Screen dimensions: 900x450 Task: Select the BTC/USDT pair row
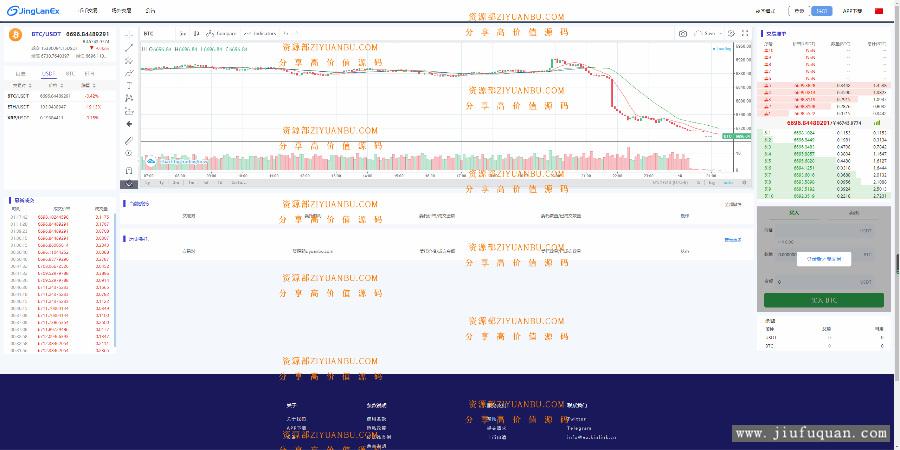pos(60,96)
